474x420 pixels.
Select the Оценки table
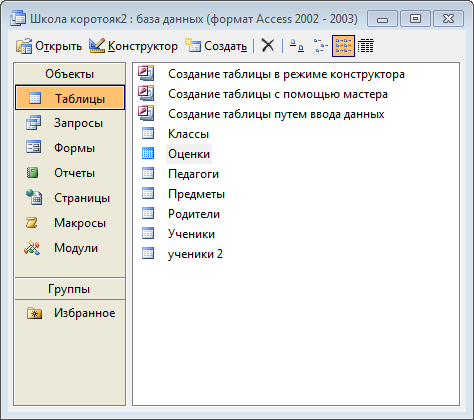(x=189, y=154)
